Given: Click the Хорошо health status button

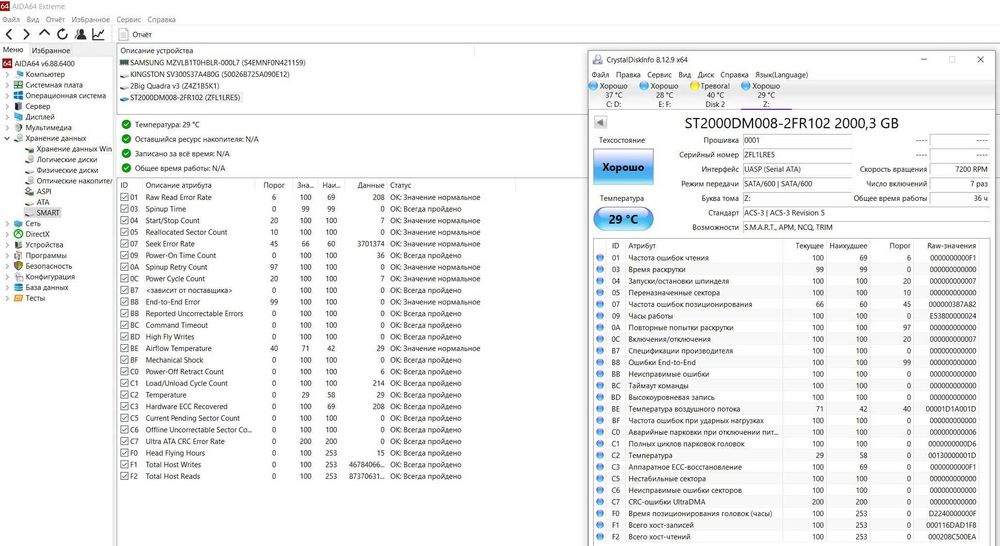Looking at the screenshot, I should pyautogui.click(x=623, y=167).
